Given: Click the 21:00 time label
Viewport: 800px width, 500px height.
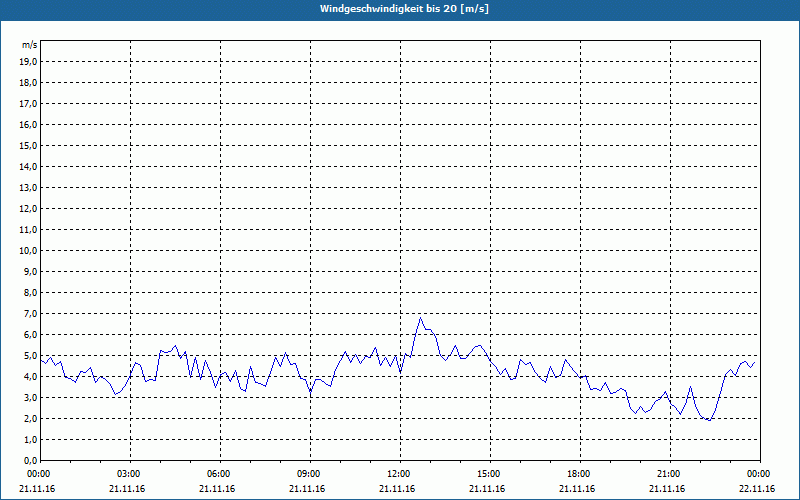Looking at the screenshot, I should coord(669,474).
